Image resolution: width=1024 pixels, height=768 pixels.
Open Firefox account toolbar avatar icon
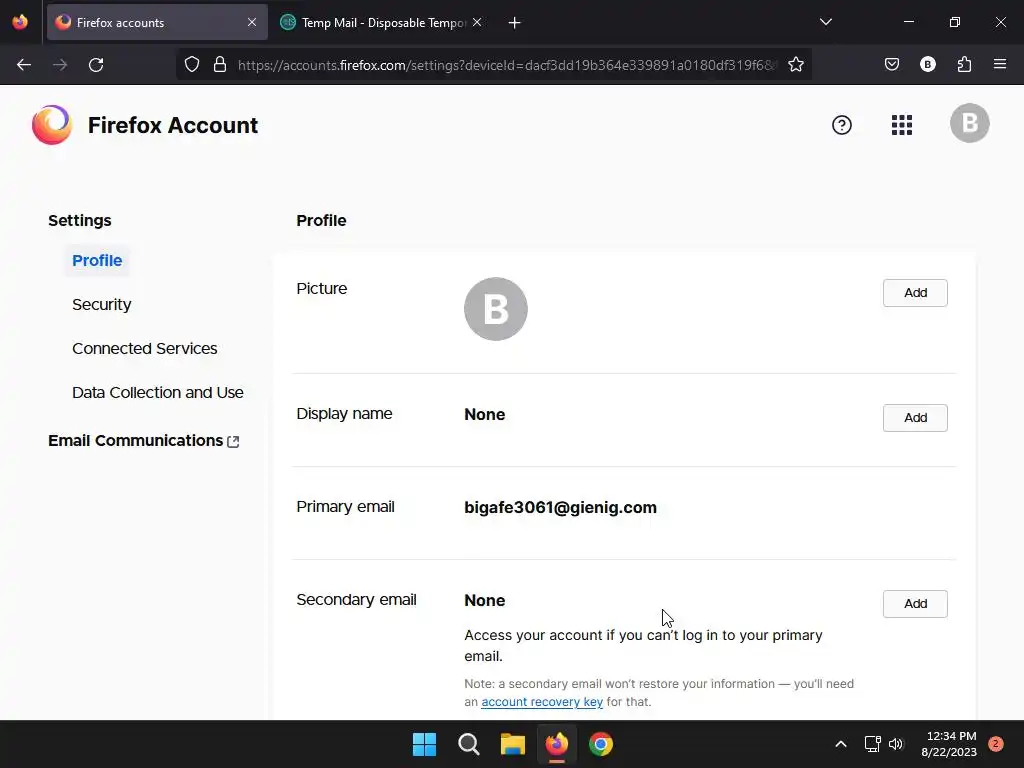click(x=927, y=65)
